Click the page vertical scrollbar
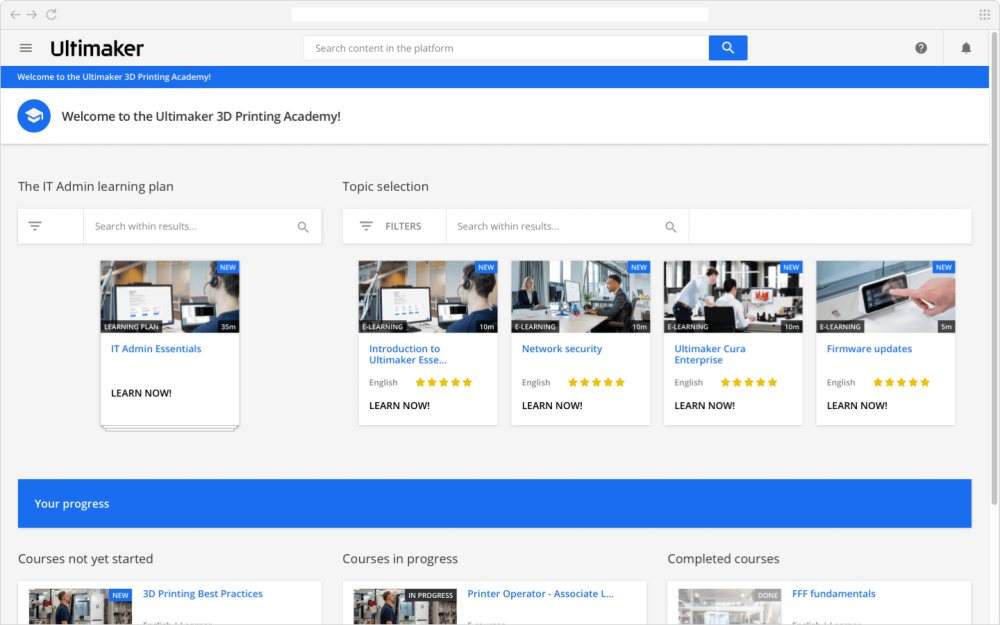This screenshot has width=1000, height=625. [994, 268]
